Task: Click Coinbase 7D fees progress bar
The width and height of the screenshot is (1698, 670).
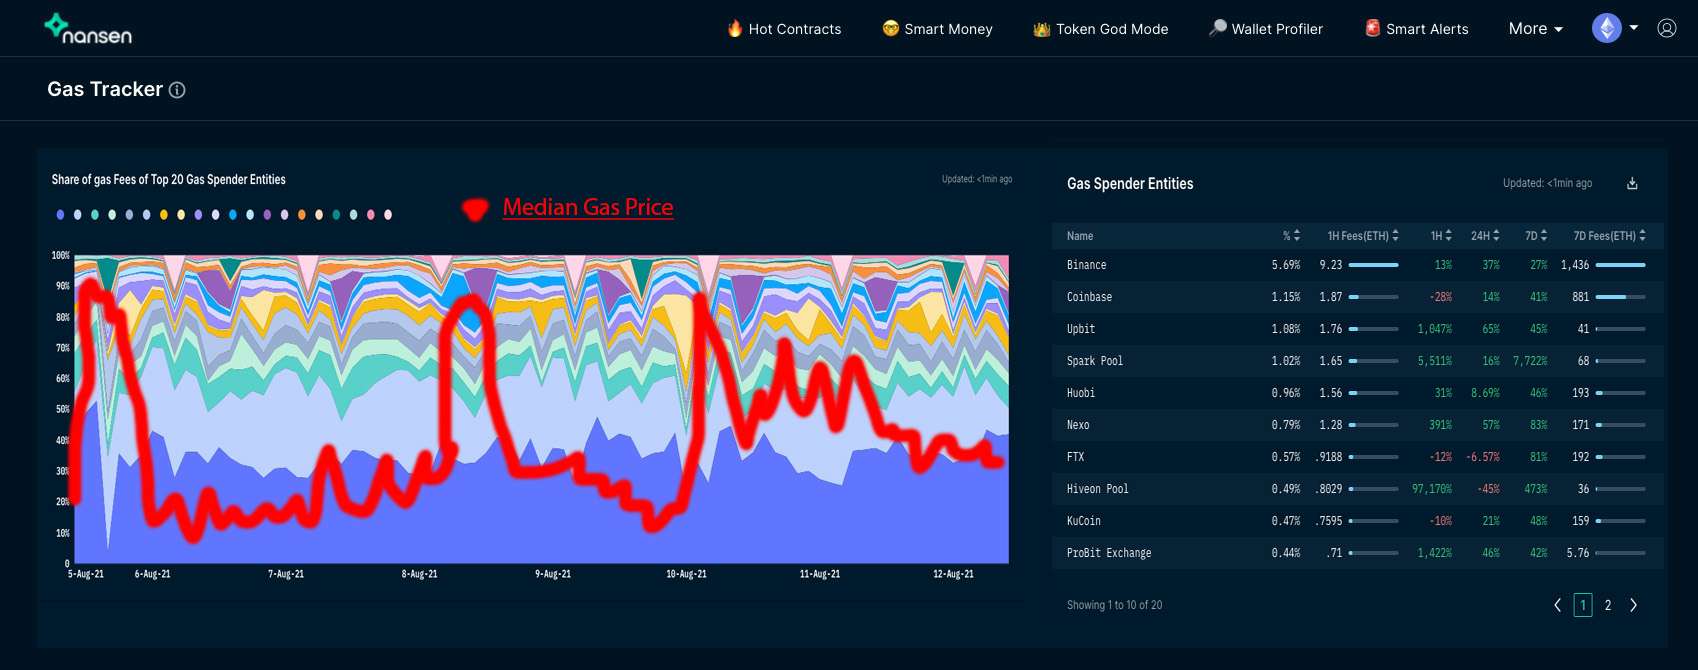Action: coord(1620,297)
